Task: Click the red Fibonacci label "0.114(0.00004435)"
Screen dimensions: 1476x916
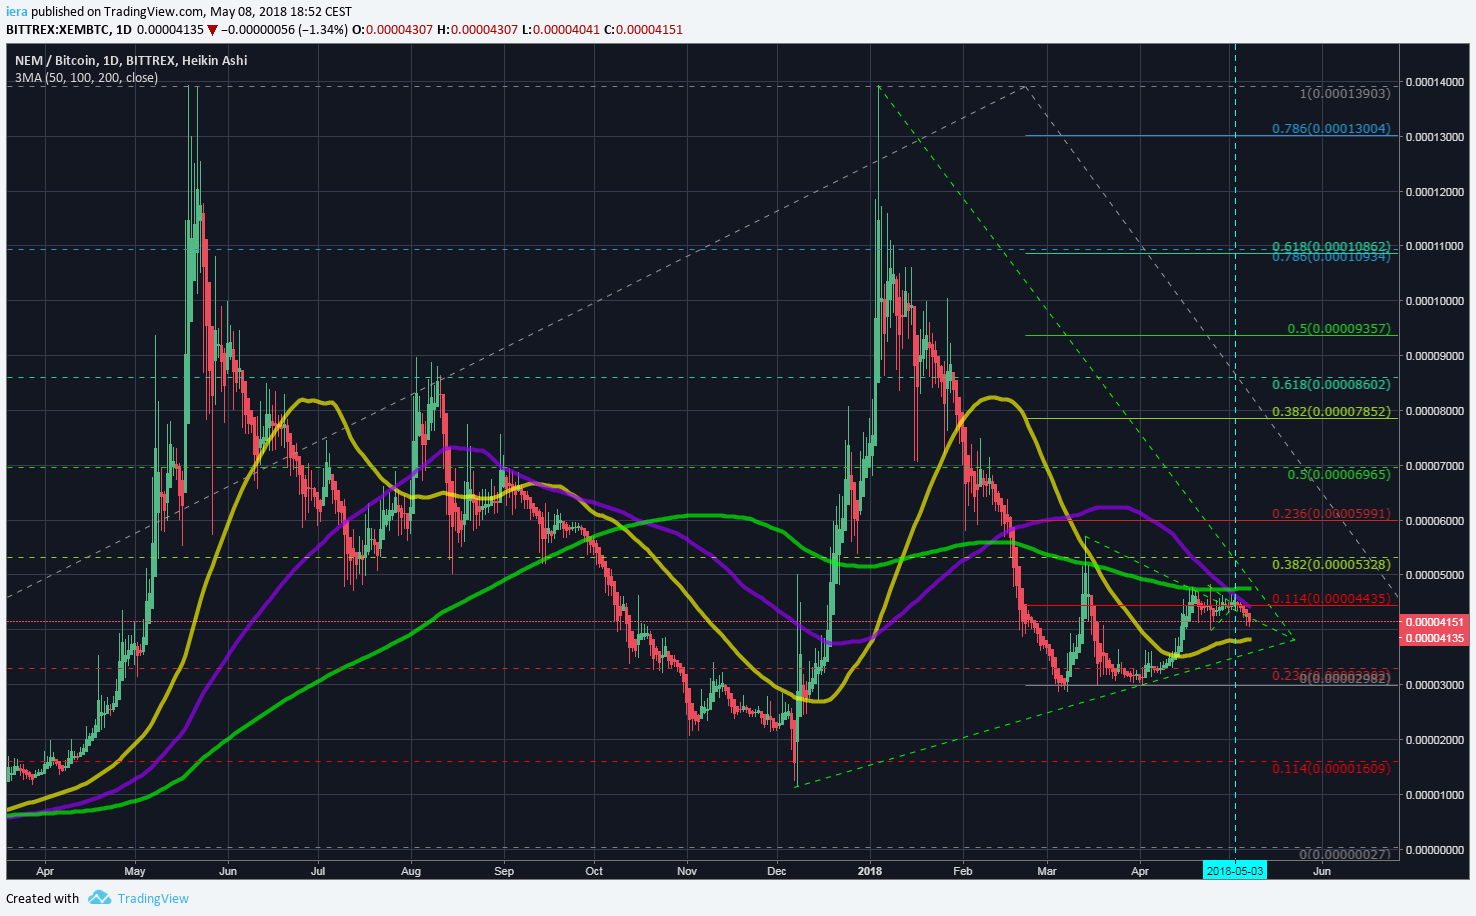Action: [x=1331, y=598]
